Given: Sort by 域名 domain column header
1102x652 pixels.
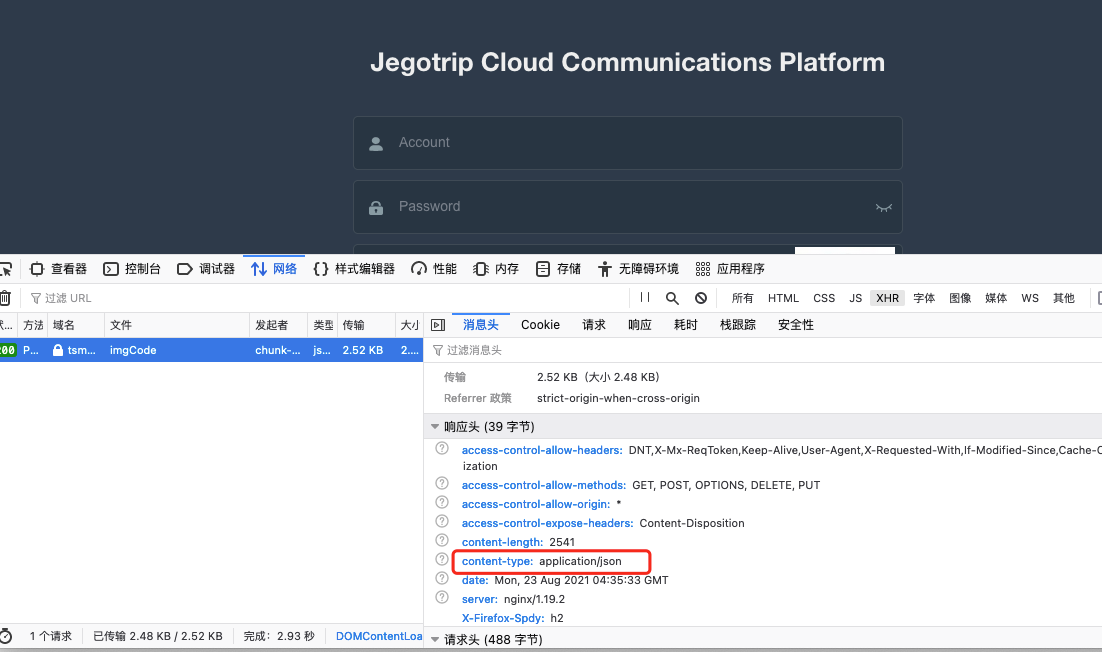Looking at the screenshot, I should coord(76,325).
